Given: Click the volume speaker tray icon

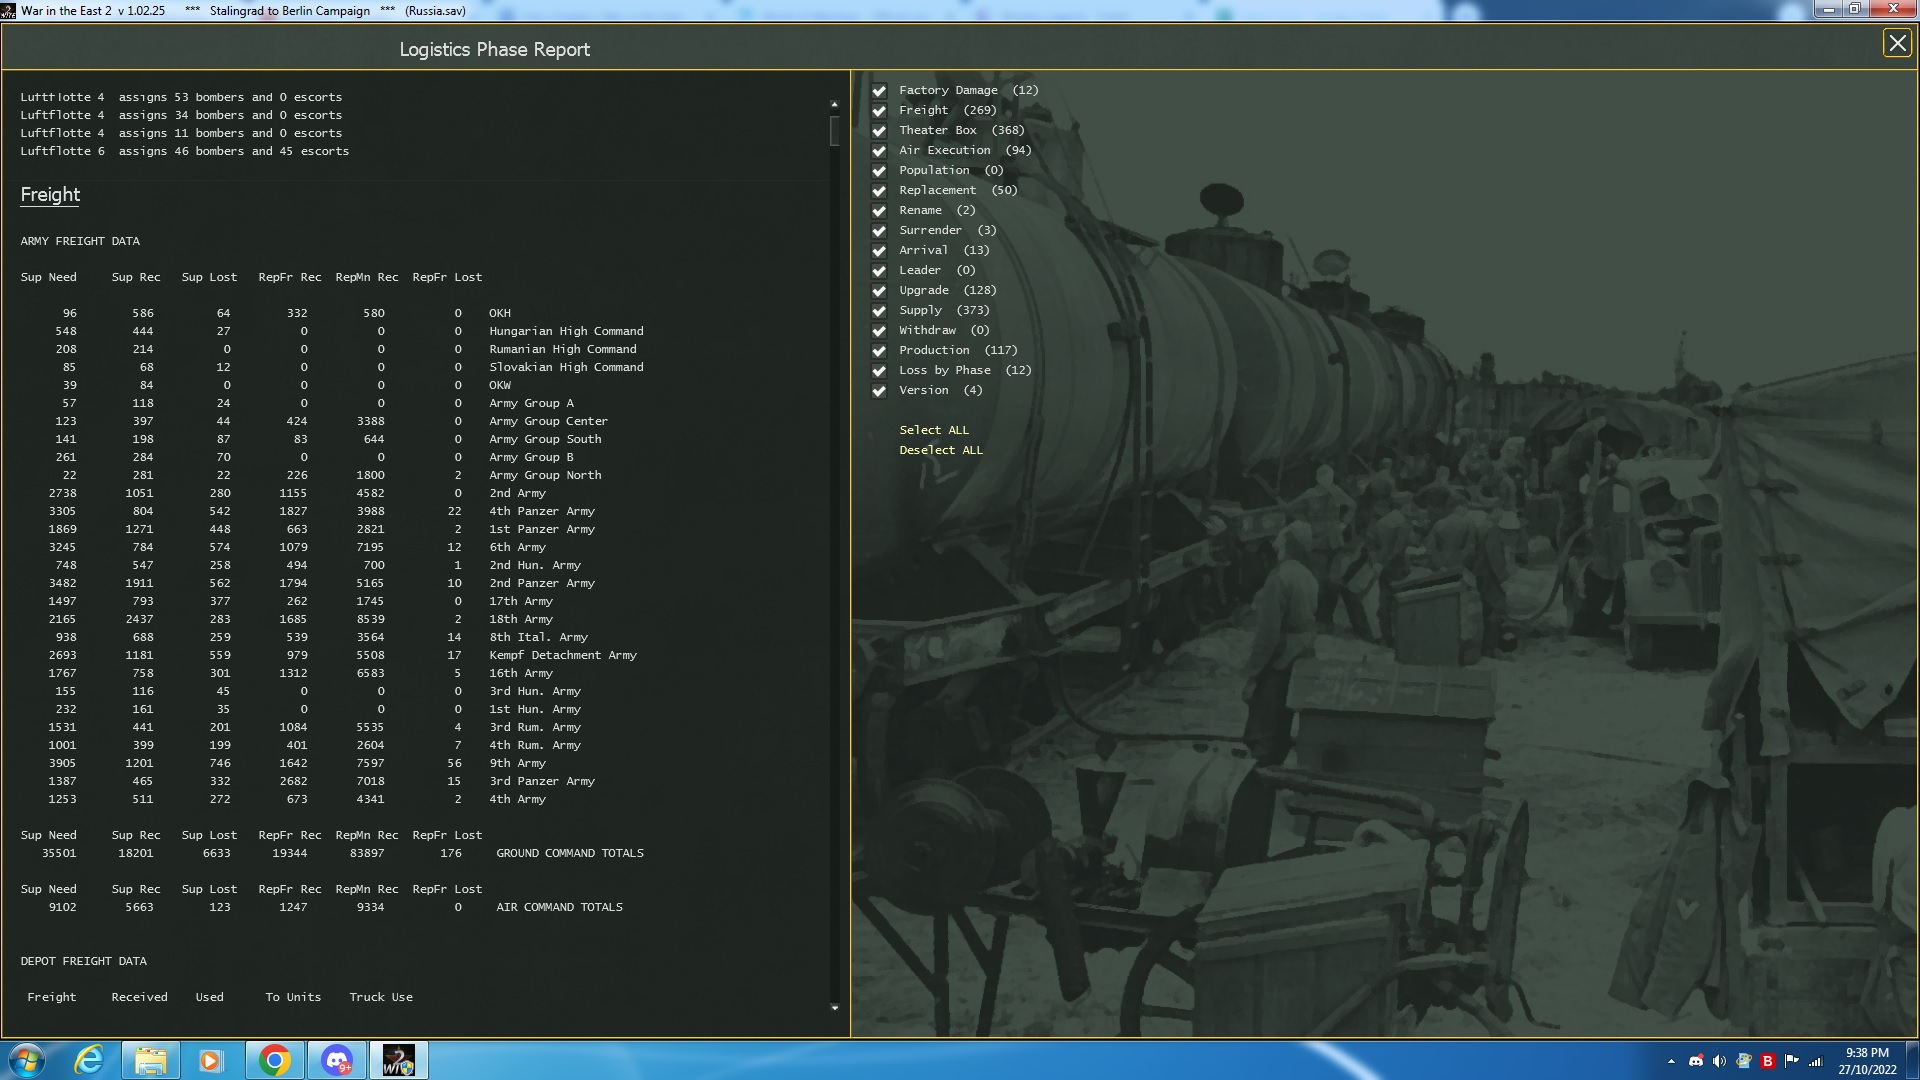Looking at the screenshot, I should [1719, 1061].
